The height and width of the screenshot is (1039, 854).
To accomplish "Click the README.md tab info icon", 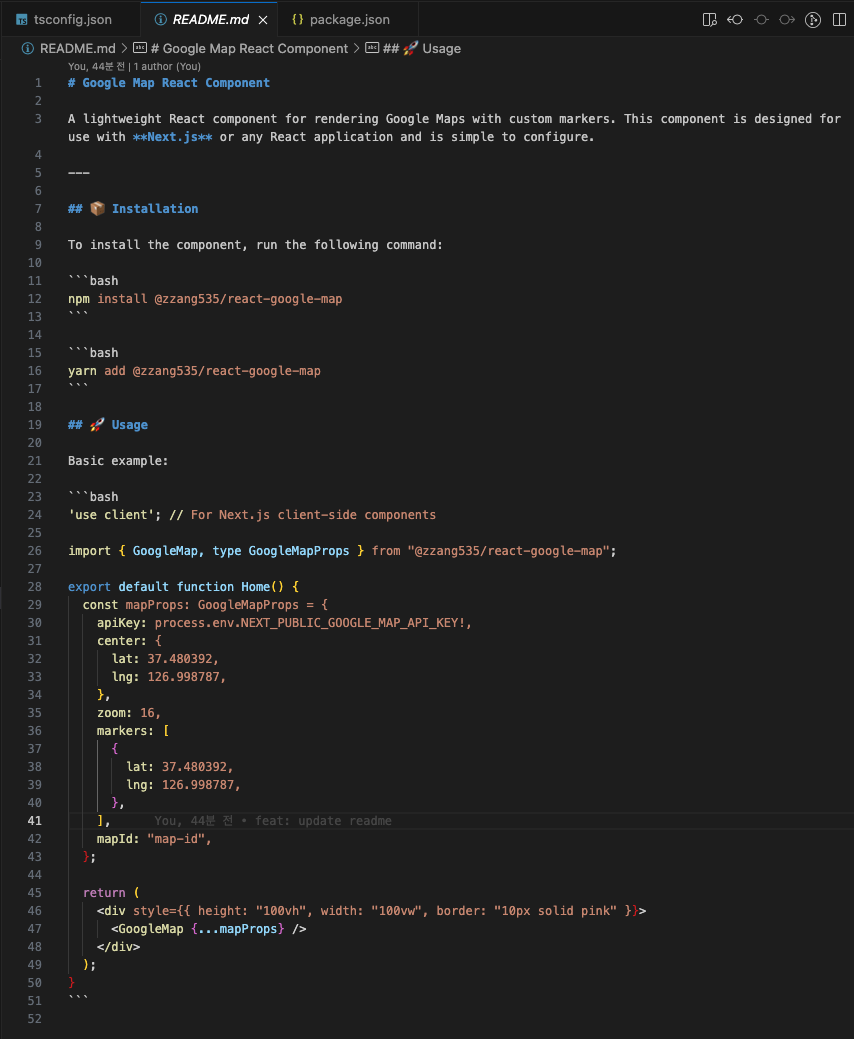I will click(x=160, y=20).
